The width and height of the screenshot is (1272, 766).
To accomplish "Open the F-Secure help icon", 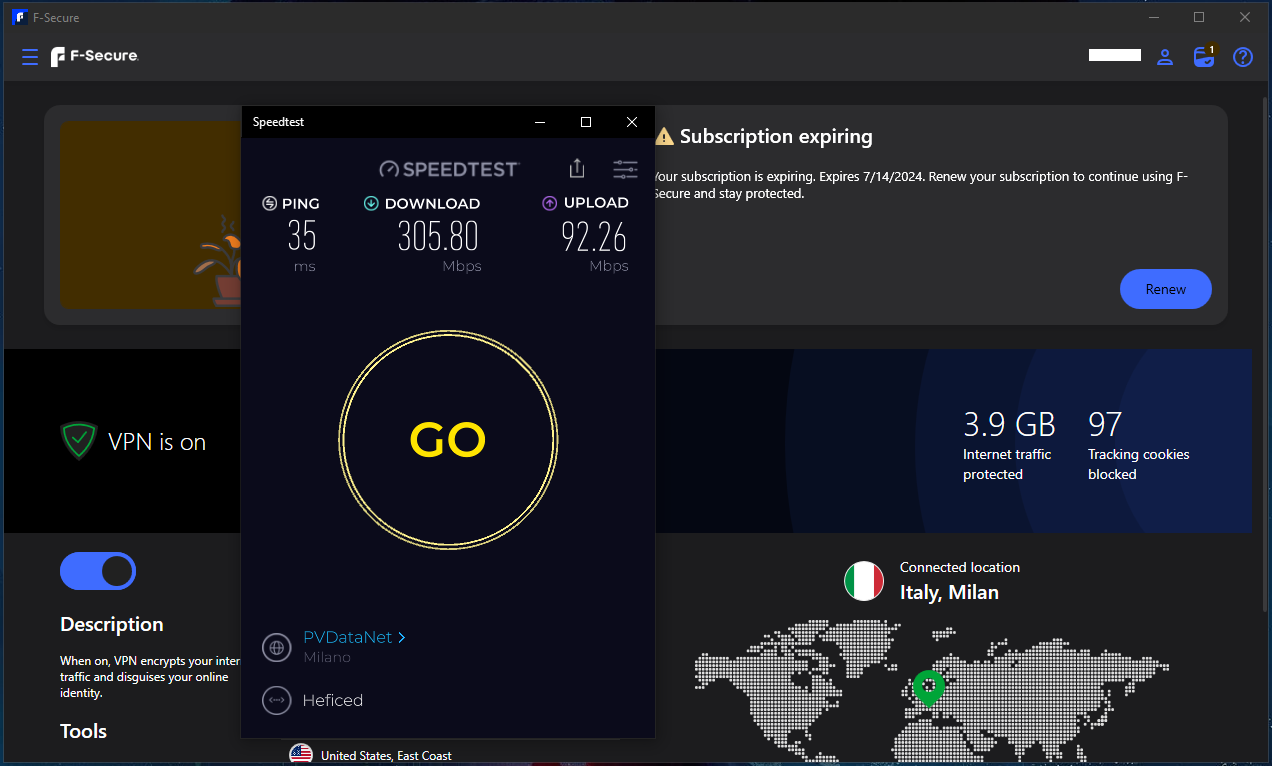I will tap(1243, 57).
